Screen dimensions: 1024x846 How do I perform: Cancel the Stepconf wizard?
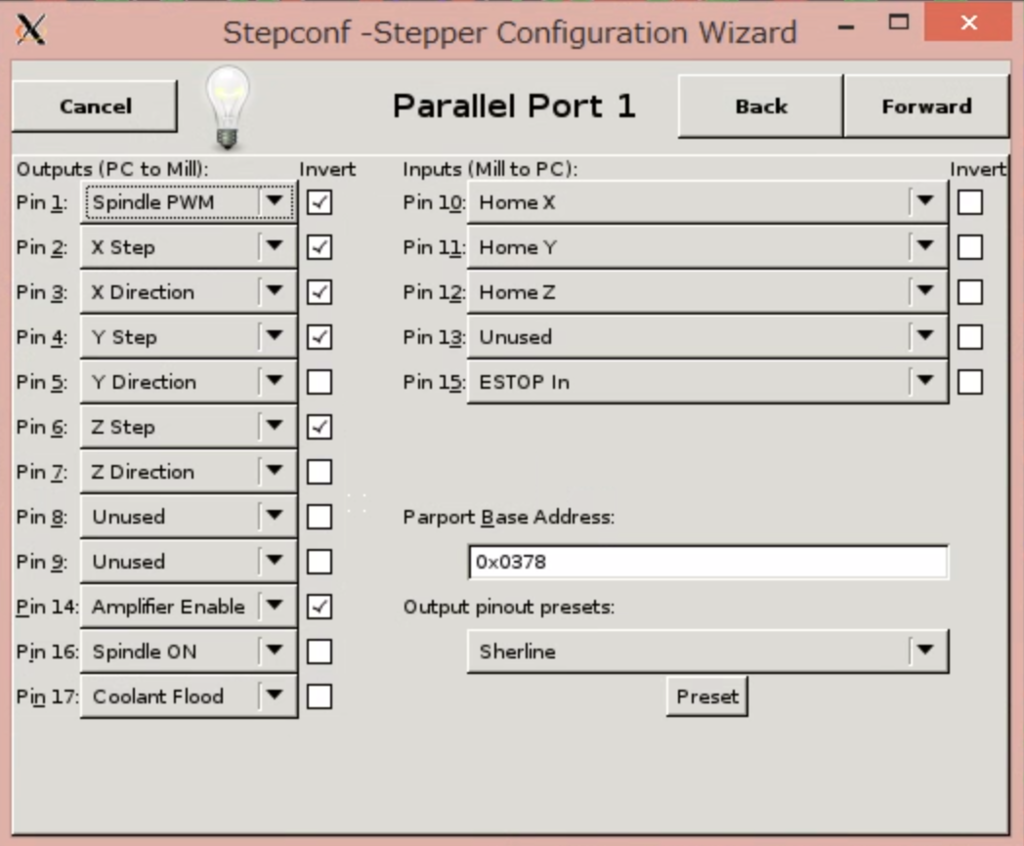click(x=95, y=106)
